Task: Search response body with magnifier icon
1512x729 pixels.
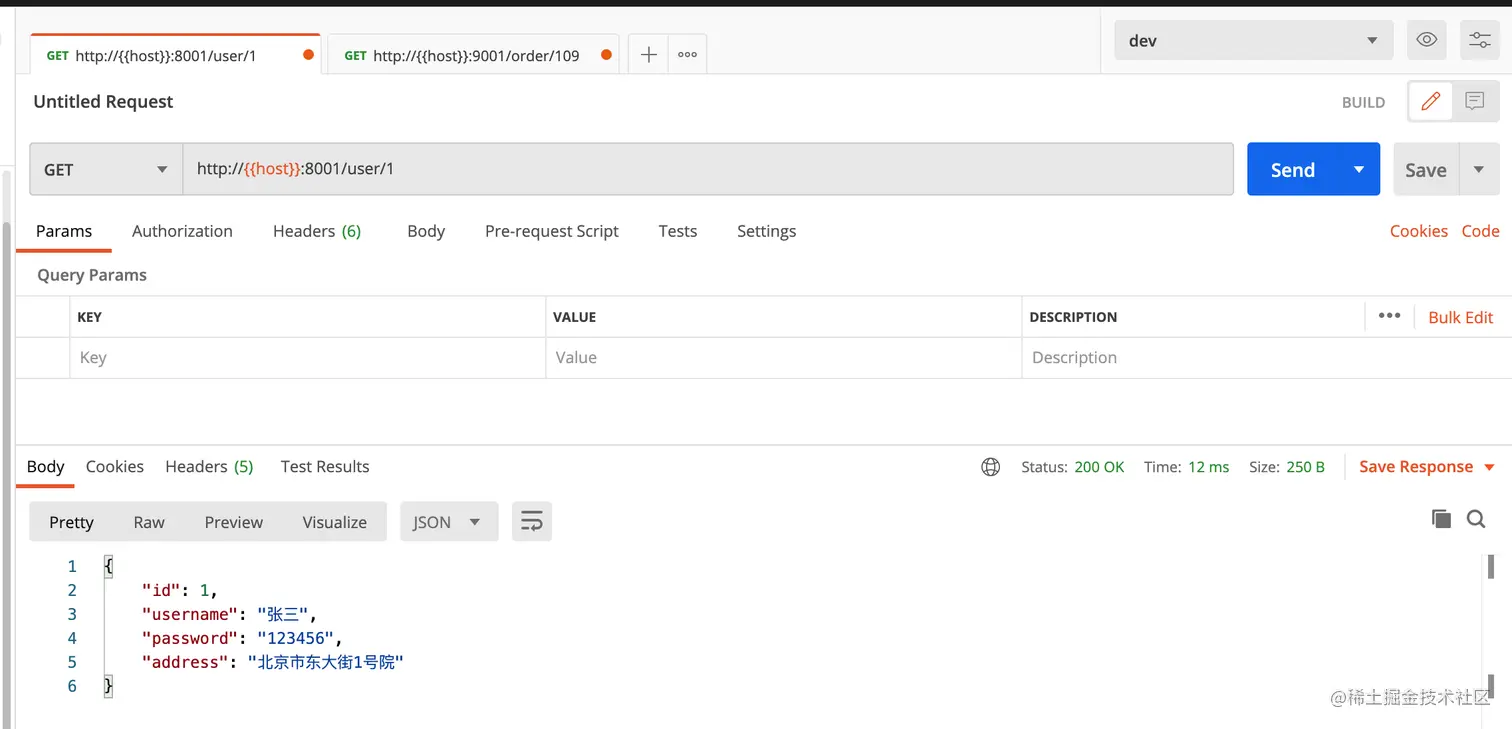Action: pos(1476,518)
